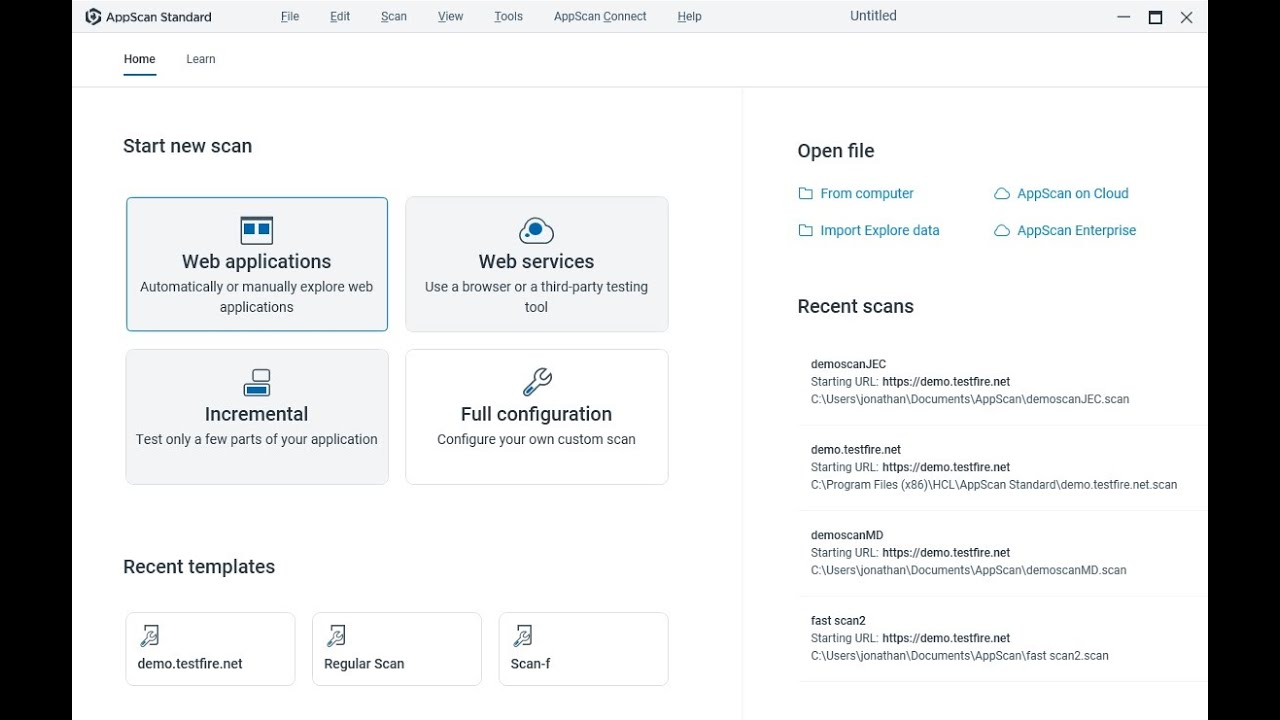This screenshot has height=720, width=1280.
Task: Click the cloud icon beside AppScan Enterprise
Action: pos(1002,231)
